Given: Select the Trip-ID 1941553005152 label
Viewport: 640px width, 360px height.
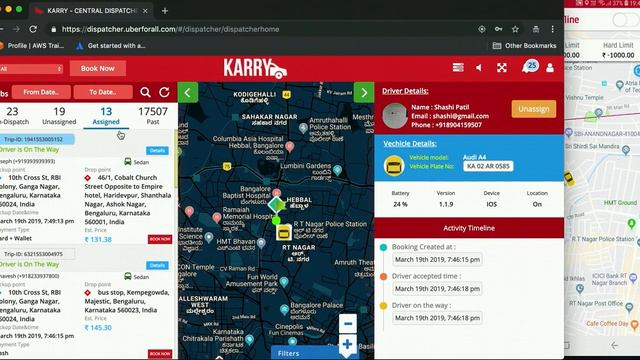Looking at the screenshot, I should (x=37, y=139).
